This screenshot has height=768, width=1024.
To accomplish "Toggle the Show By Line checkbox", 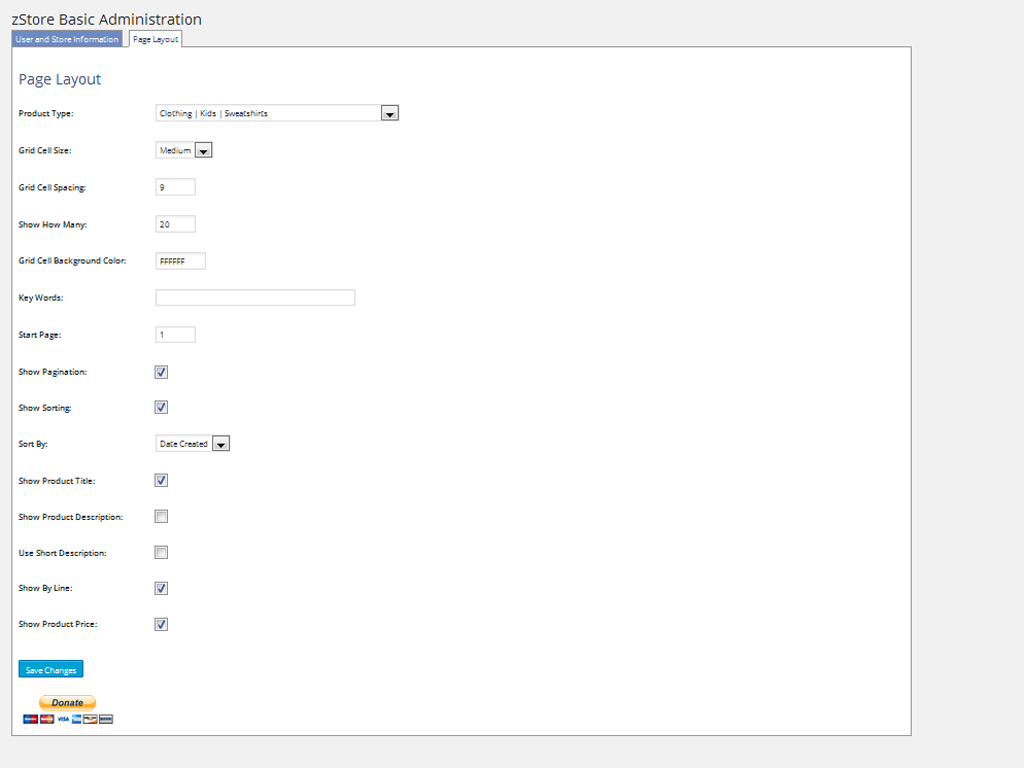I will [x=161, y=588].
